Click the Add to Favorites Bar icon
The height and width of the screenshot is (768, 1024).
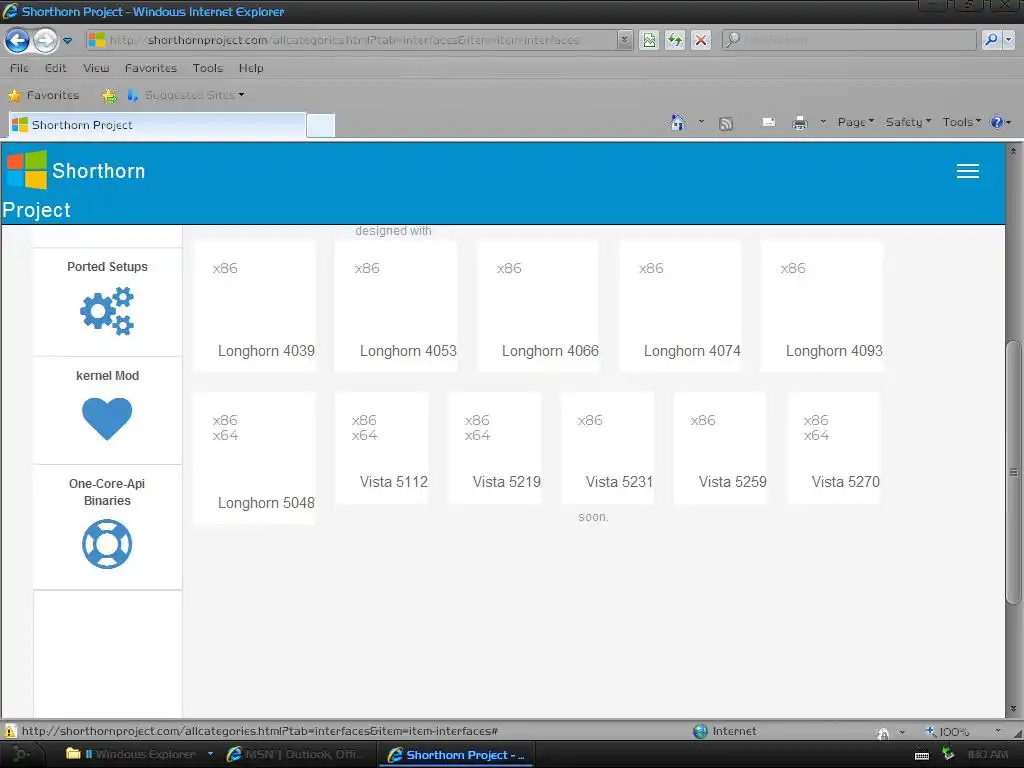(x=109, y=96)
